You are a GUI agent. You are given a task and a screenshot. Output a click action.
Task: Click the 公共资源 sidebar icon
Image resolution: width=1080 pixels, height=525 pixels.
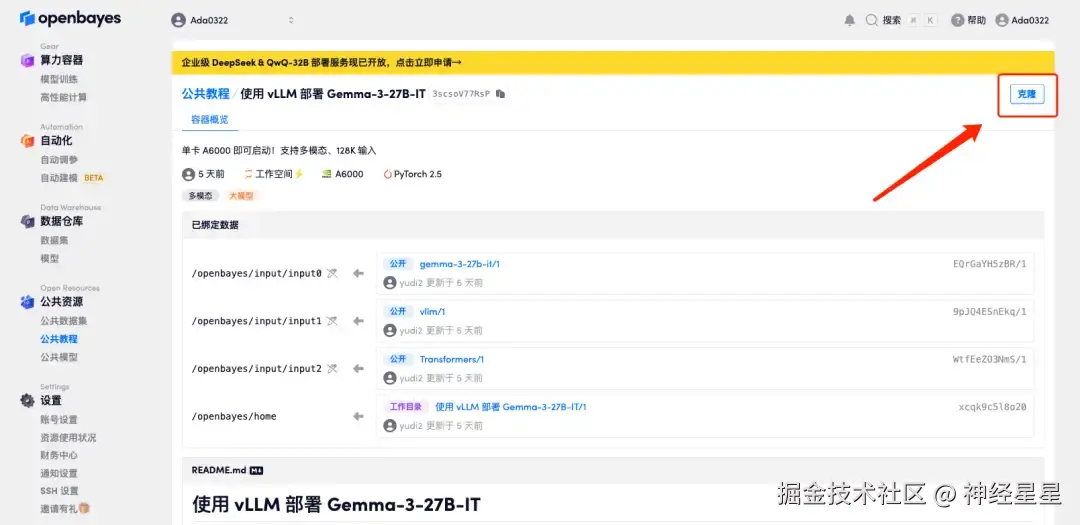pyautogui.click(x=27, y=302)
